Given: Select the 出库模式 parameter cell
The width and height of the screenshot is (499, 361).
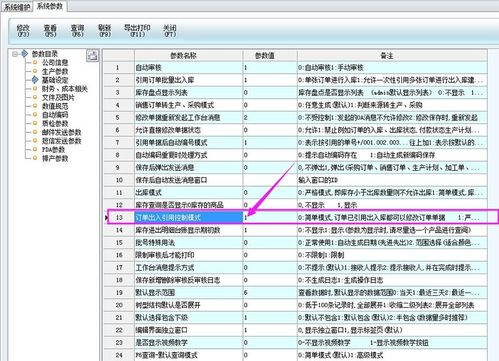Looking at the screenshot, I should tap(189, 192).
